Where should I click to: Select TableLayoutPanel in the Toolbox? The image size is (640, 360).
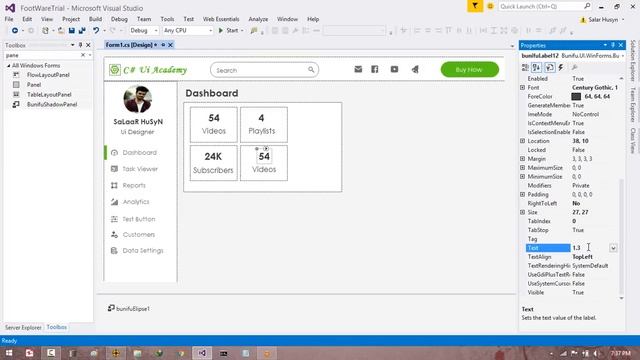49,95
